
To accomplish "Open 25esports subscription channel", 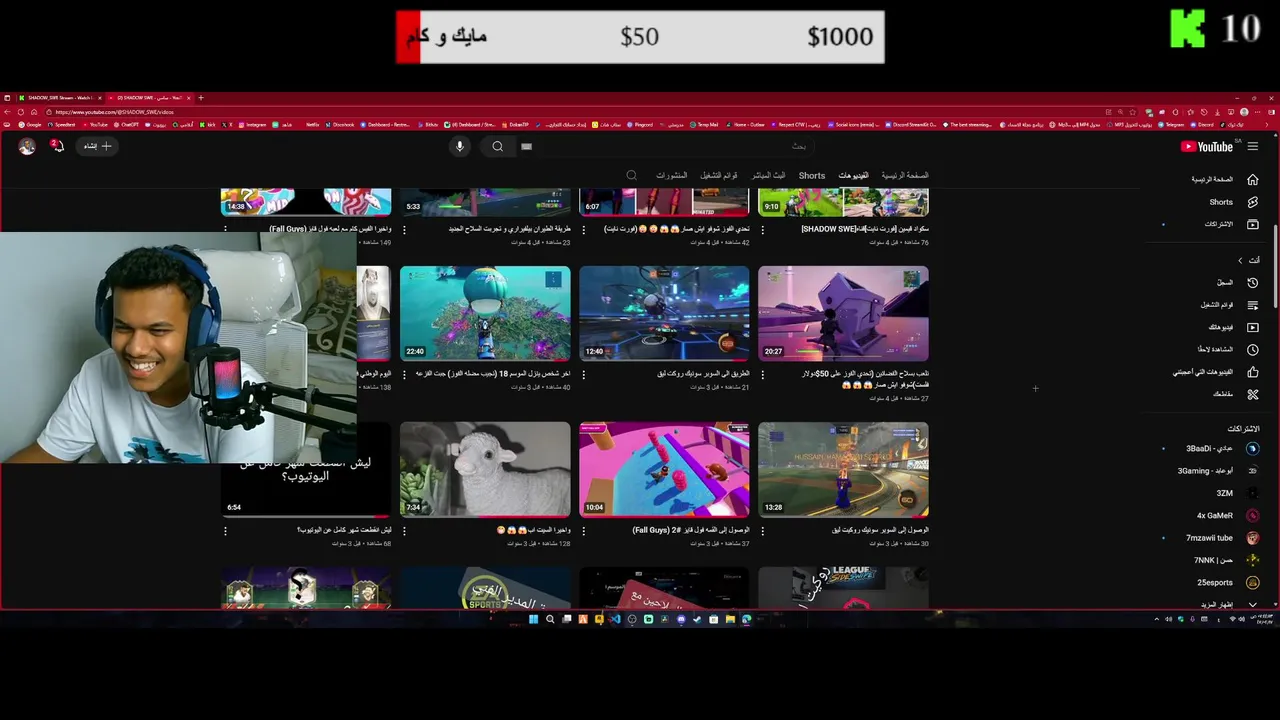I will coord(1213,583).
